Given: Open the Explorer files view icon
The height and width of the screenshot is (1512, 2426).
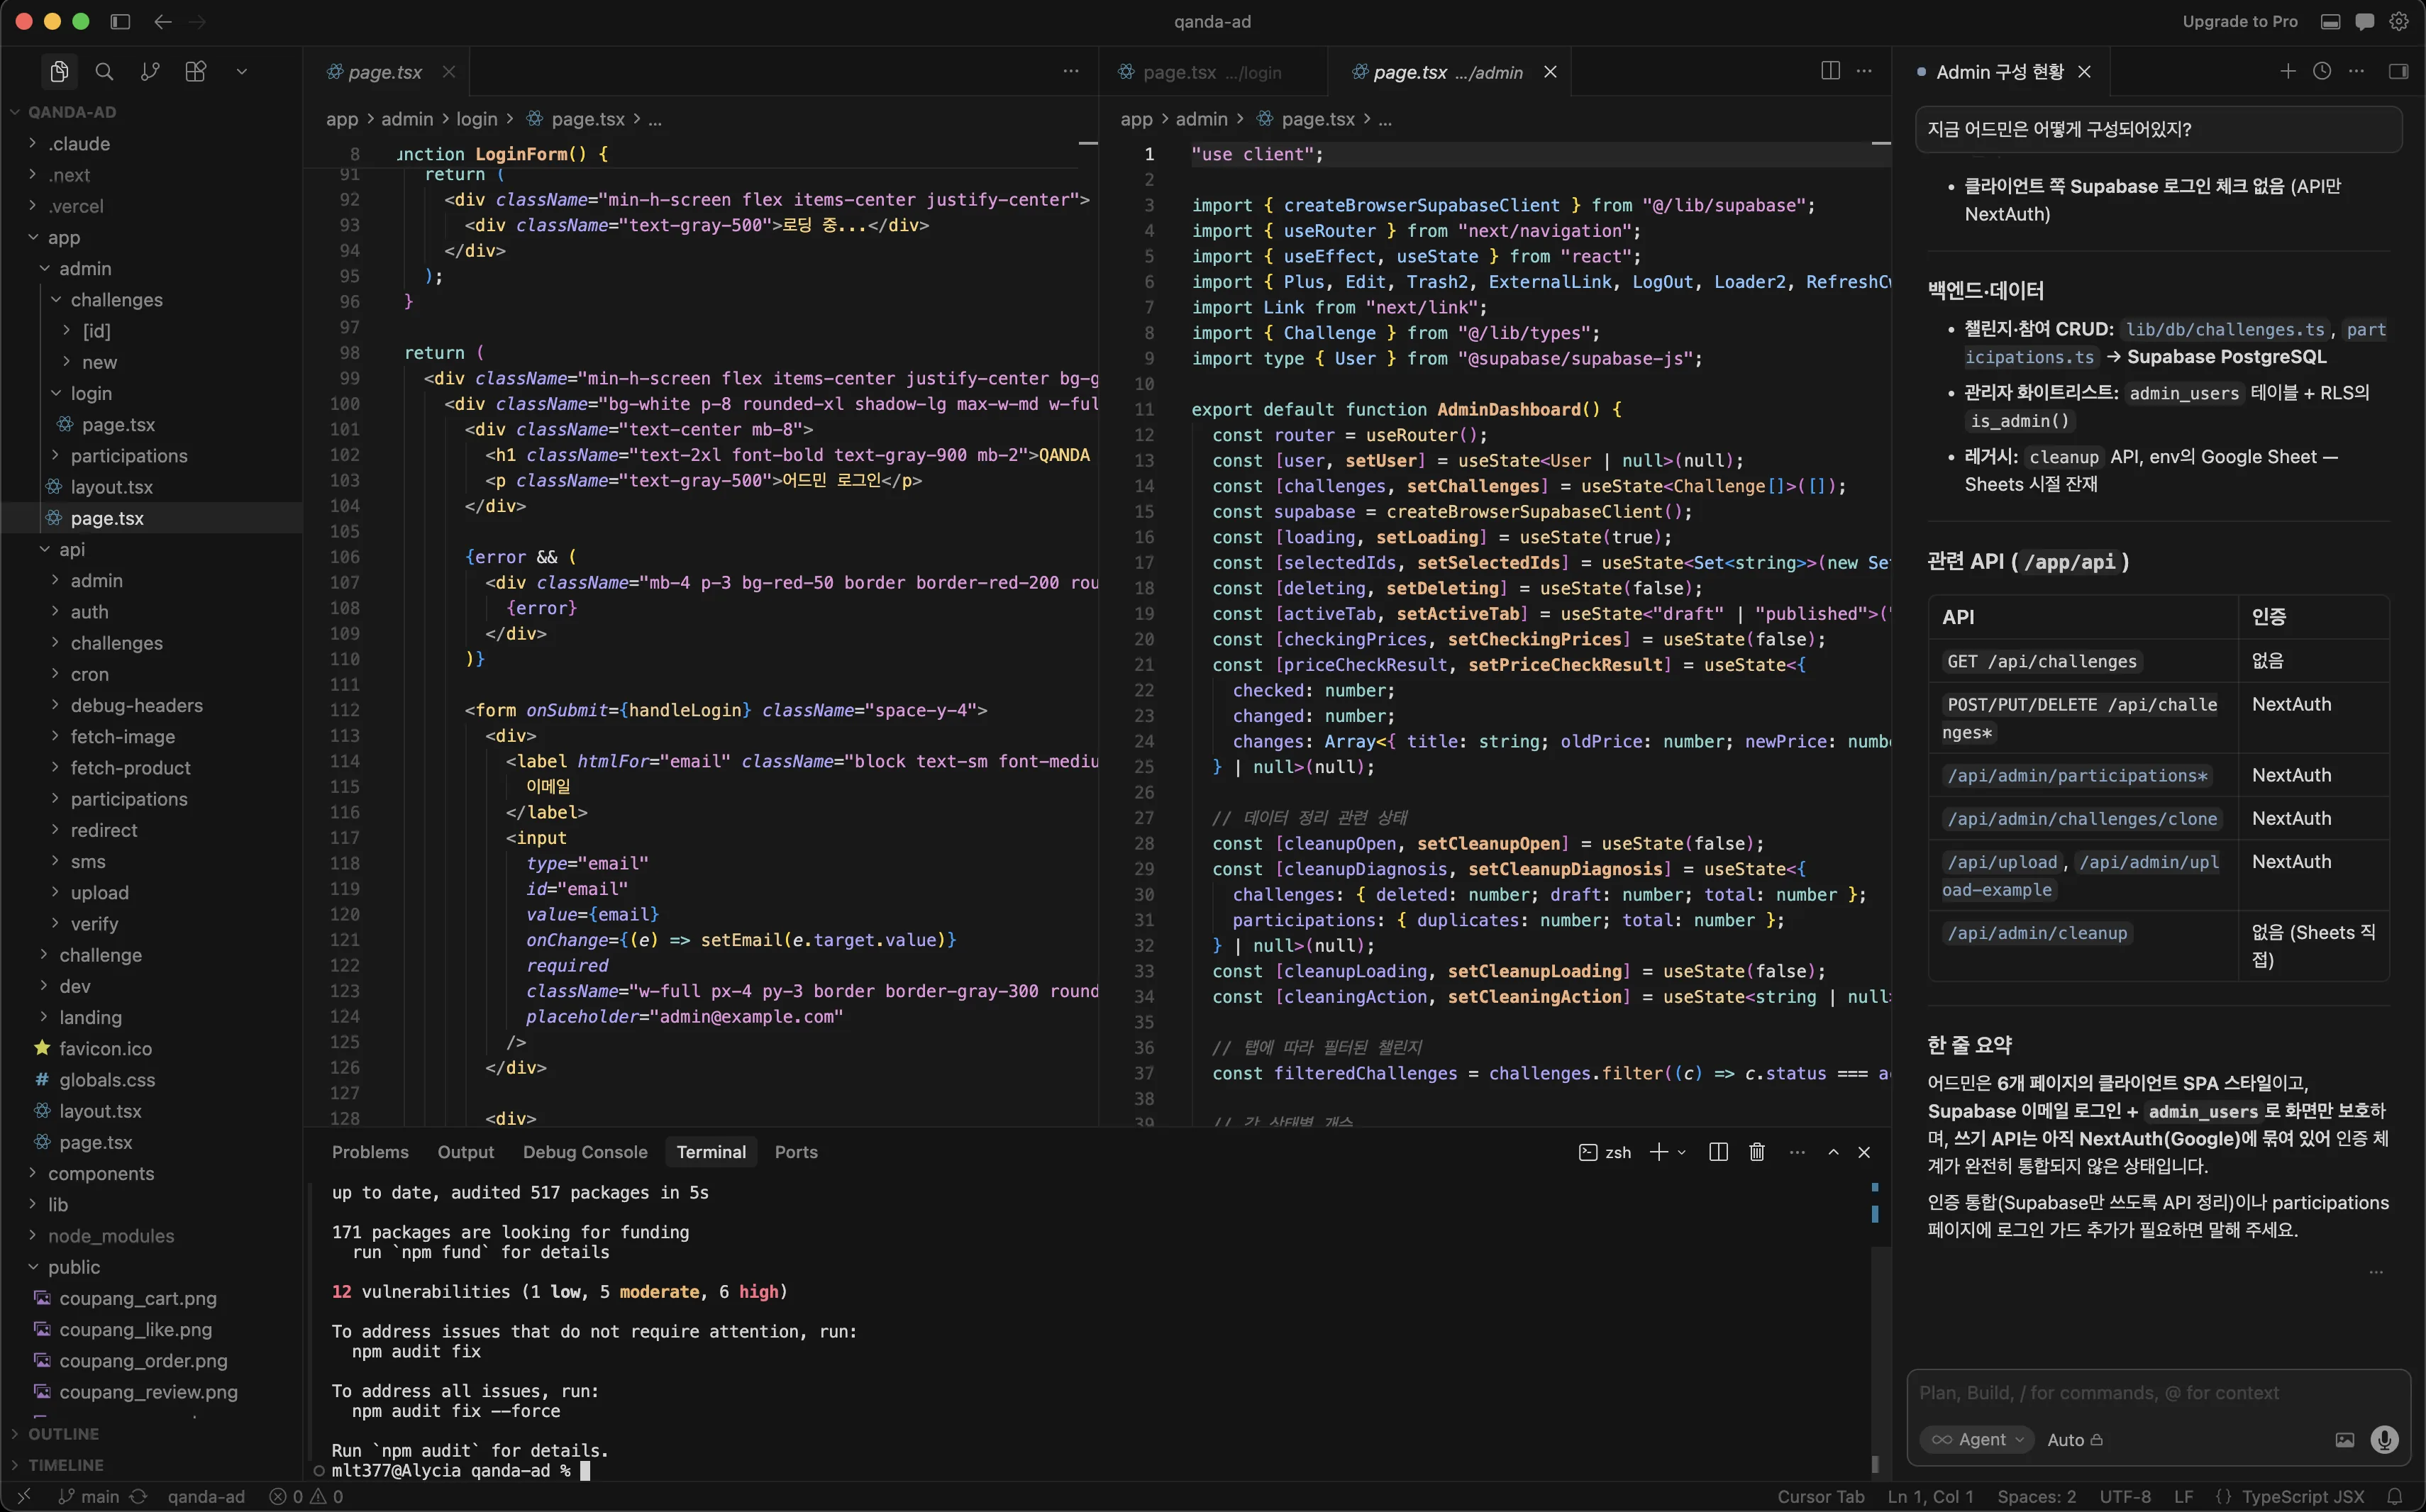Looking at the screenshot, I should [x=59, y=71].
